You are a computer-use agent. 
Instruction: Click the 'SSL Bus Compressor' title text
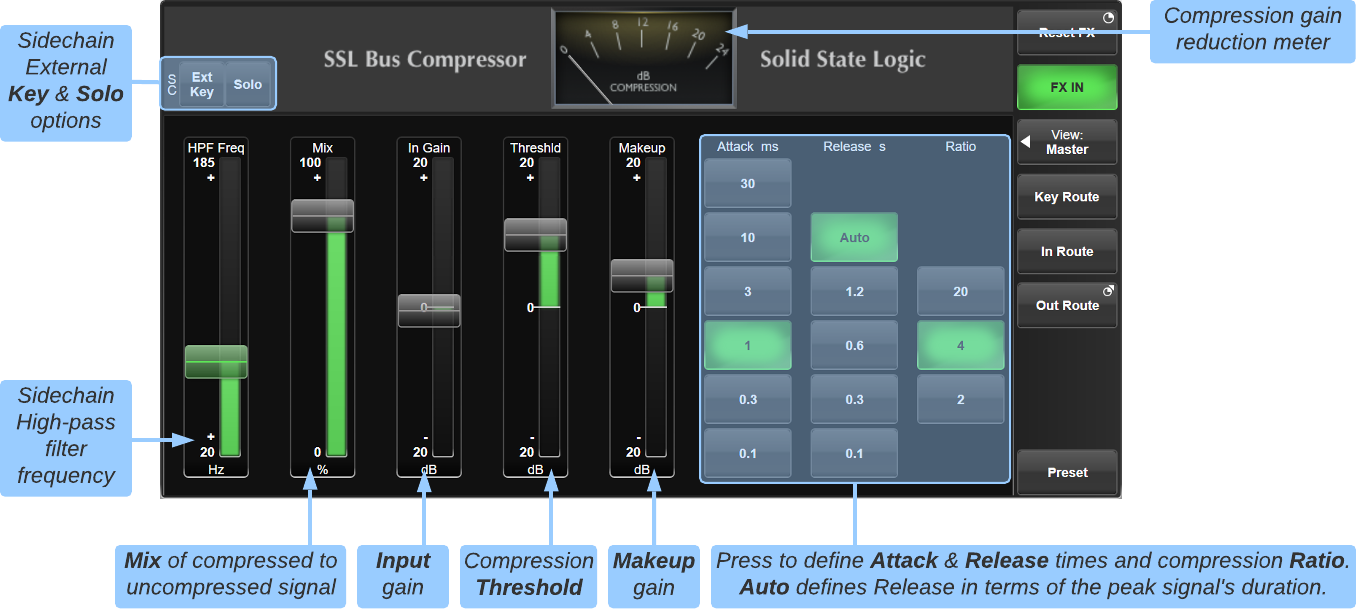(425, 60)
